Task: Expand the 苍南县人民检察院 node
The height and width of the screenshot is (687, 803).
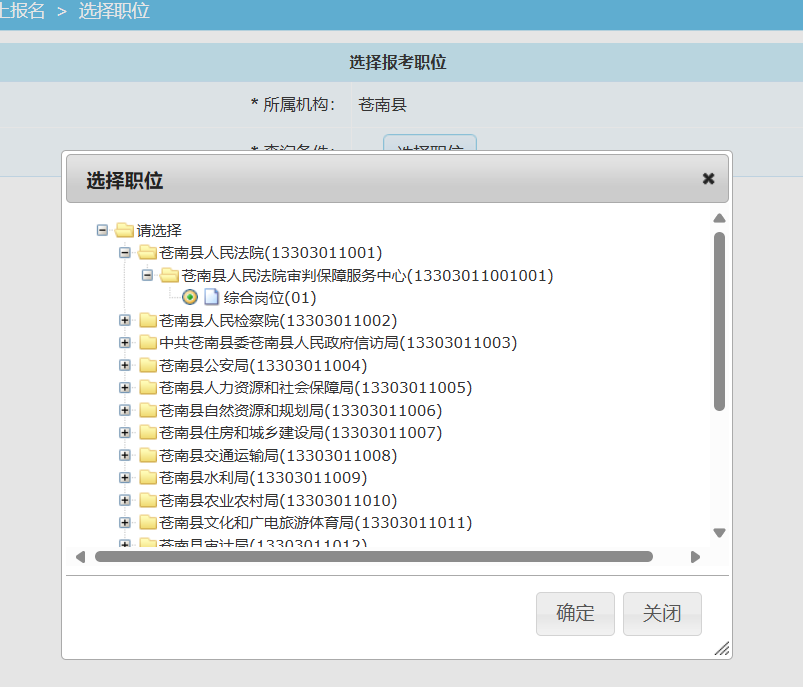Action: tap(125, 321)
